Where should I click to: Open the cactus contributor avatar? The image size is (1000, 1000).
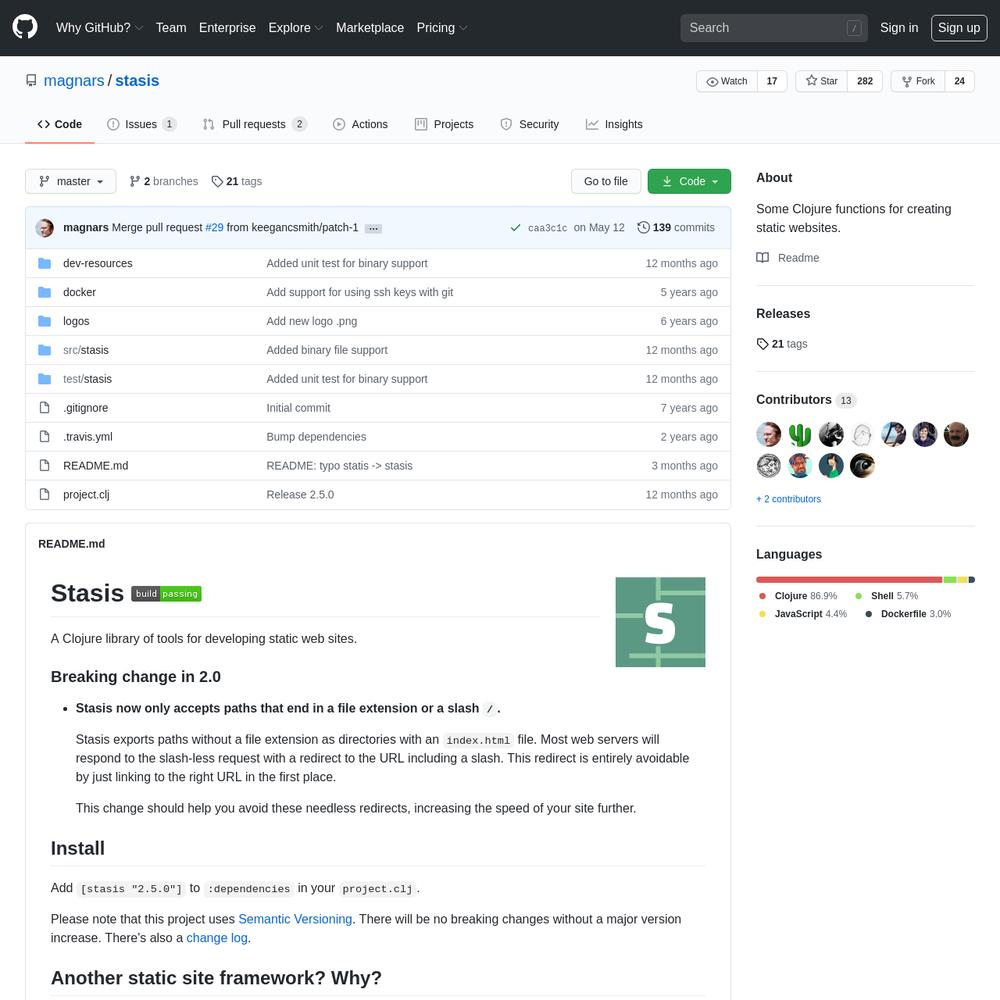click(x=800, y=435)
